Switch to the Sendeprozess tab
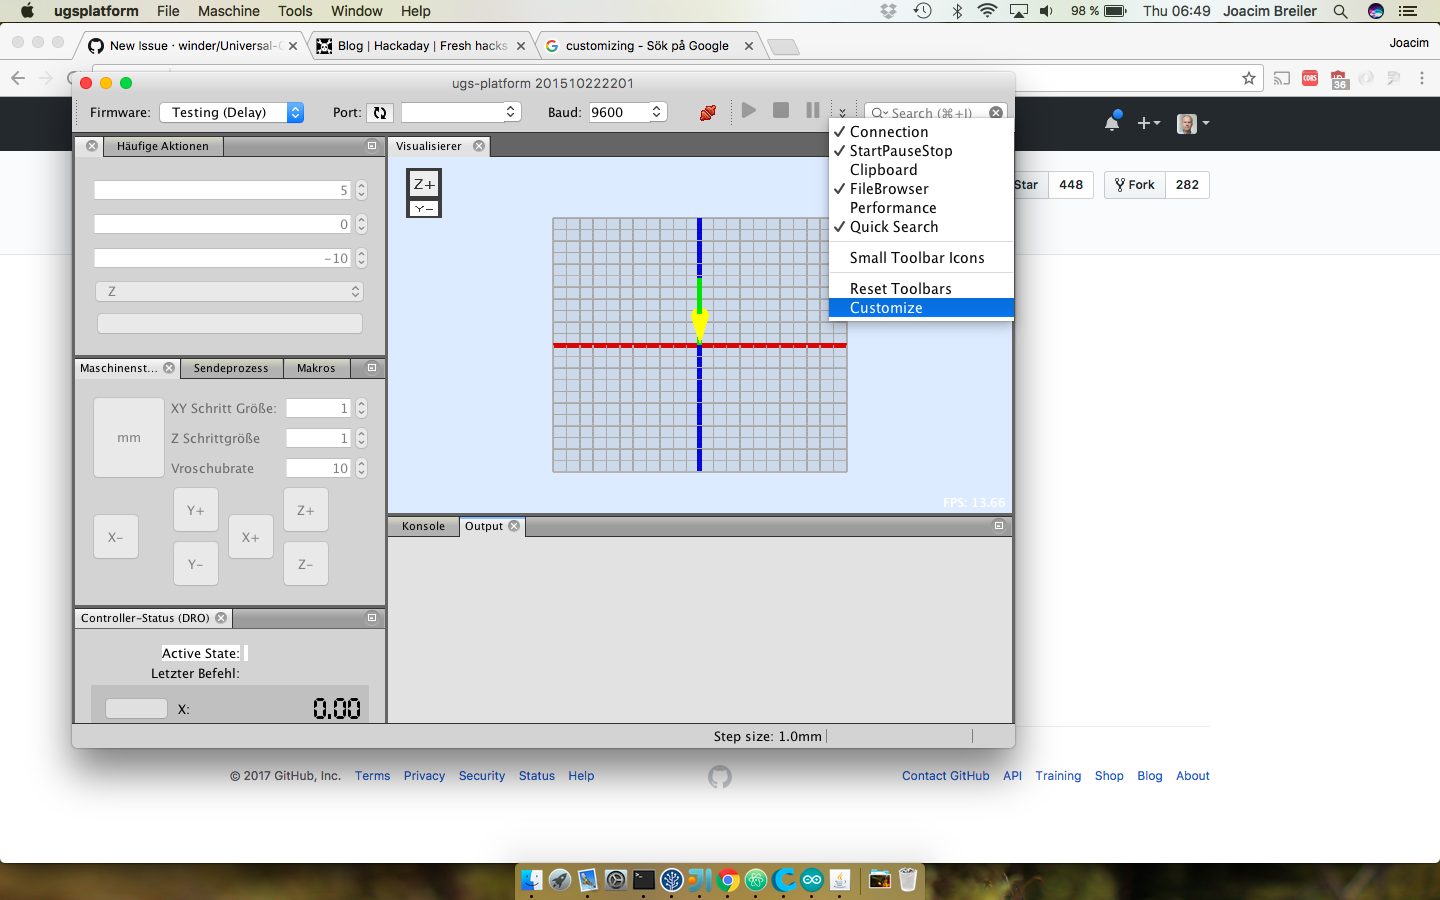The width and height of the screenshot is (1440, 900). [x=231, y=368]
